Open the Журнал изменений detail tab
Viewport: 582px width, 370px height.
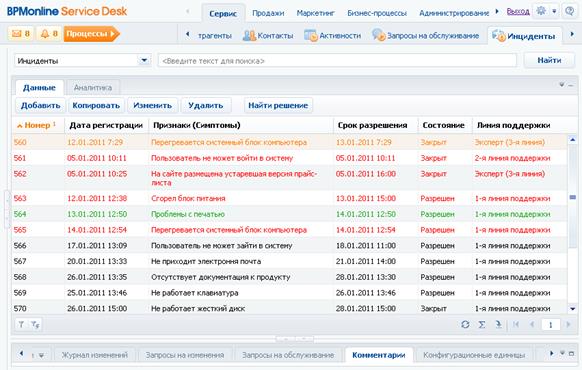pyautogui.click(x=95, y=355)
